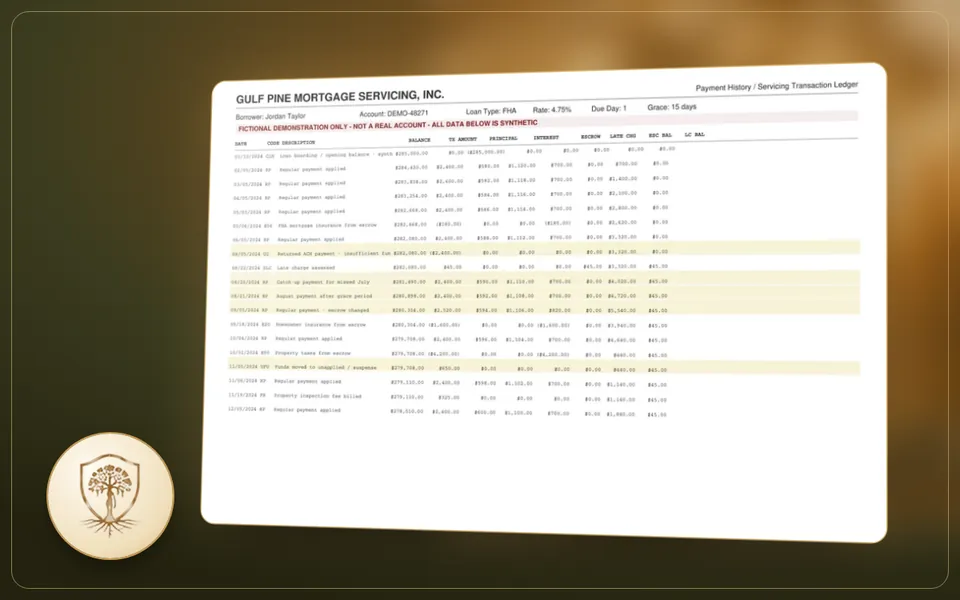Select the '$283,838.00' balance value
Screen dimensions: 960x600
(x=410, y=182)
